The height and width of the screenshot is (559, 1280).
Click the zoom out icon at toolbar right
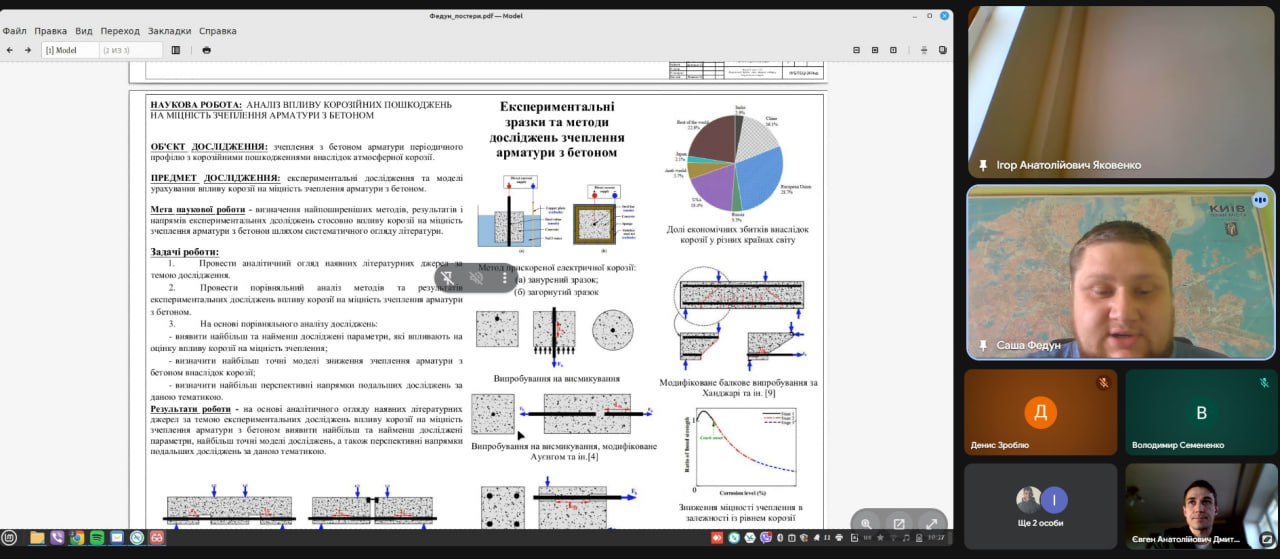coord(857,50)
